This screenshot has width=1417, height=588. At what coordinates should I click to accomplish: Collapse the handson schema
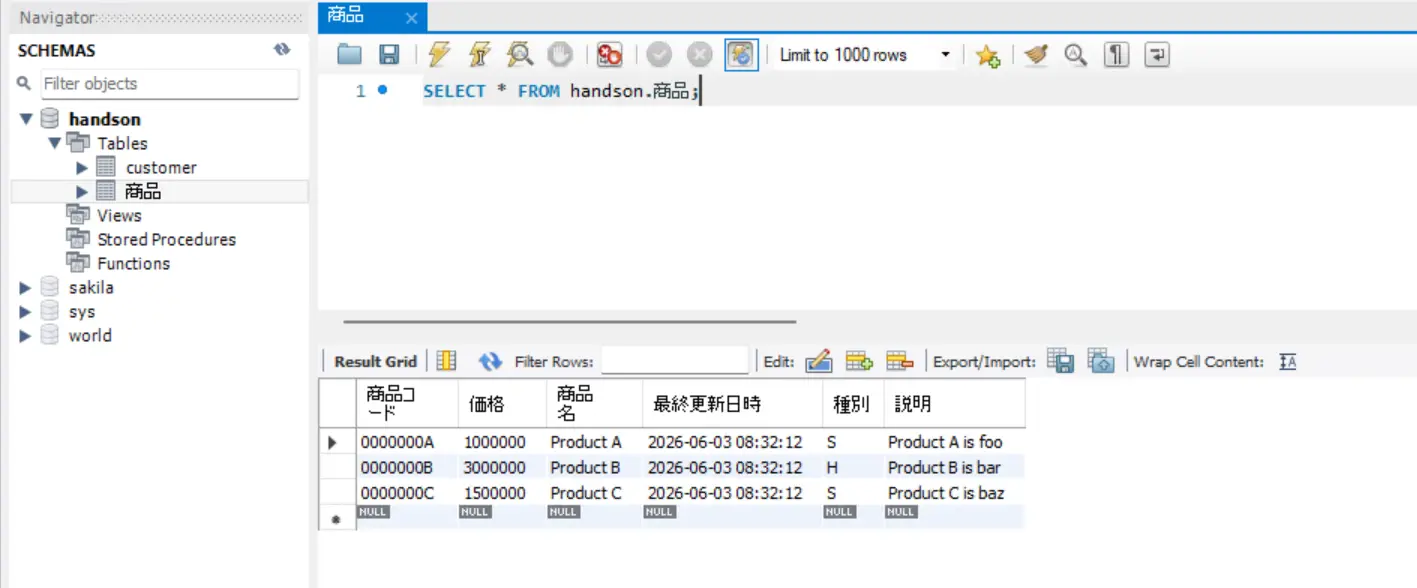click(26, 119)
